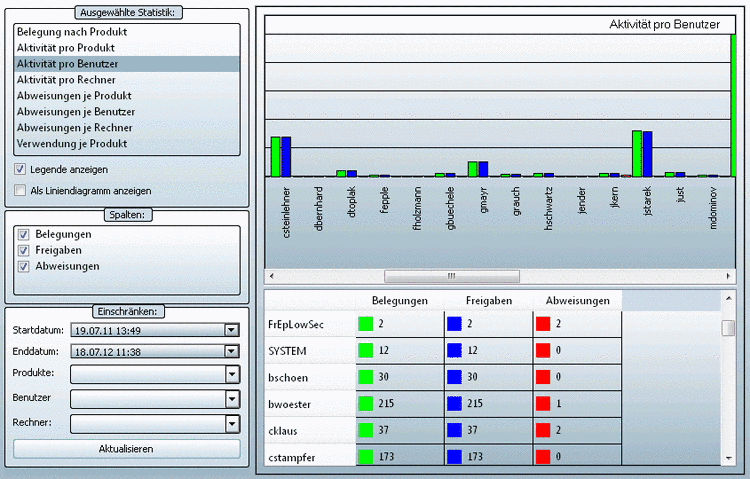Image resolution: width=750 pixels, height=479 pixels.
Task: Click the csteinlehner green chart bar
Action: [276, 157]
